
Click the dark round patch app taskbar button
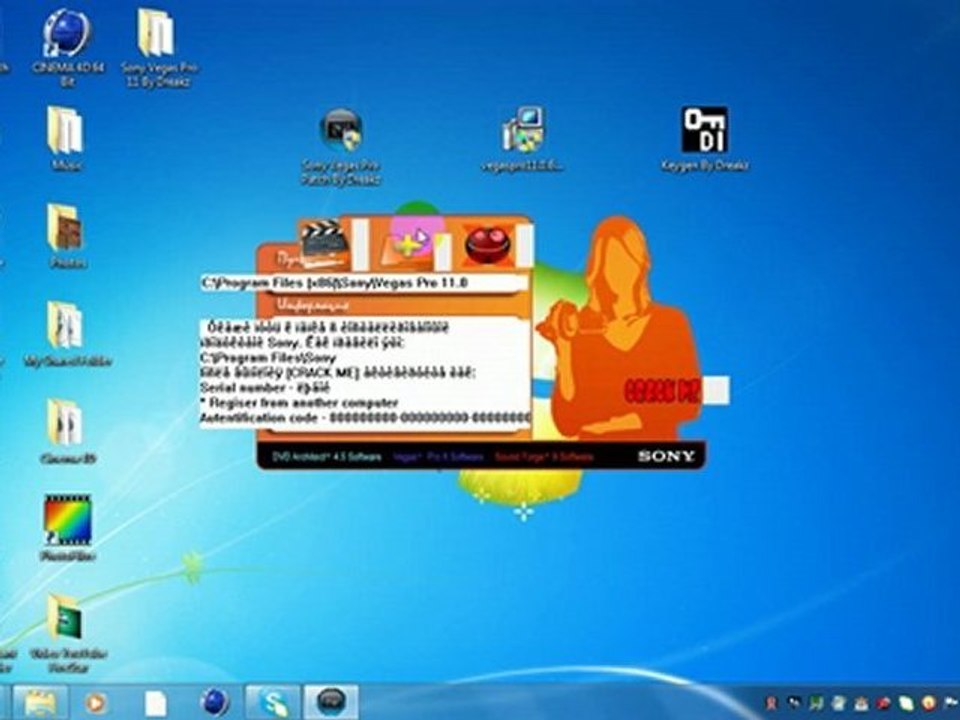(331, 703)
